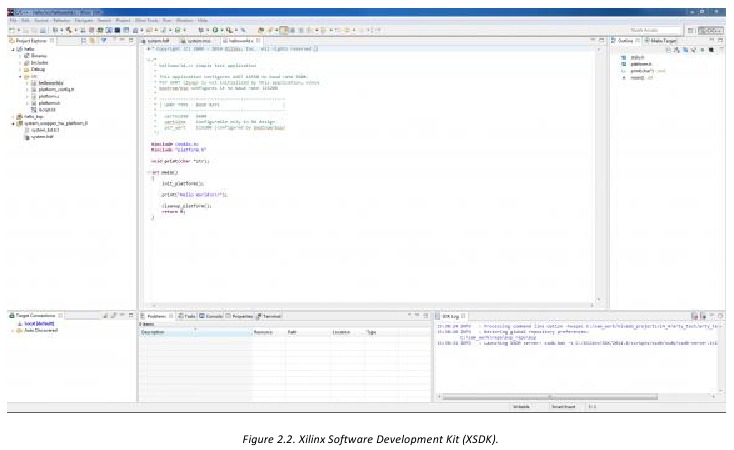
Task: Open the Xilinx Tools menu
Action: pos(147,21)
